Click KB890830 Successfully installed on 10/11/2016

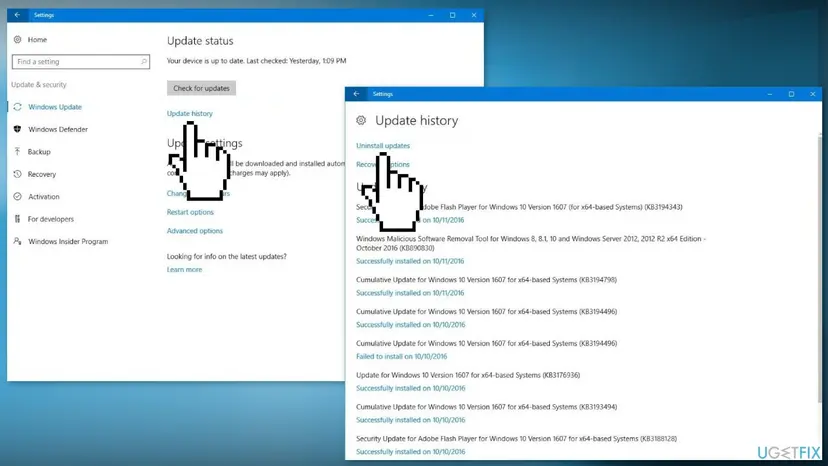[410, 261]
